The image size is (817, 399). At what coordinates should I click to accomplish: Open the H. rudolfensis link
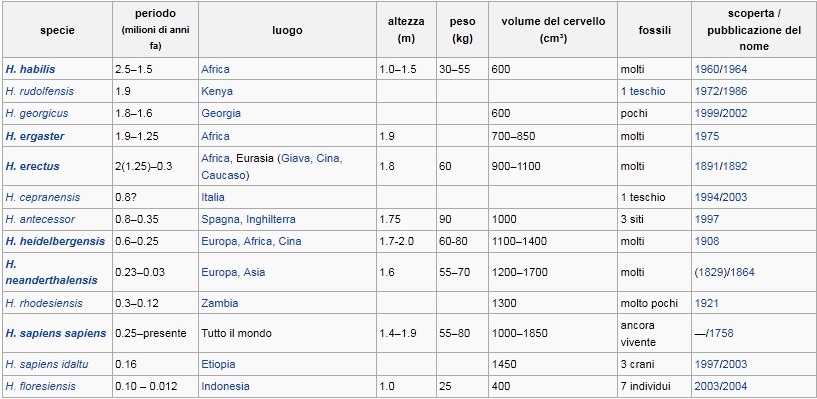click(x=40, y=91)
